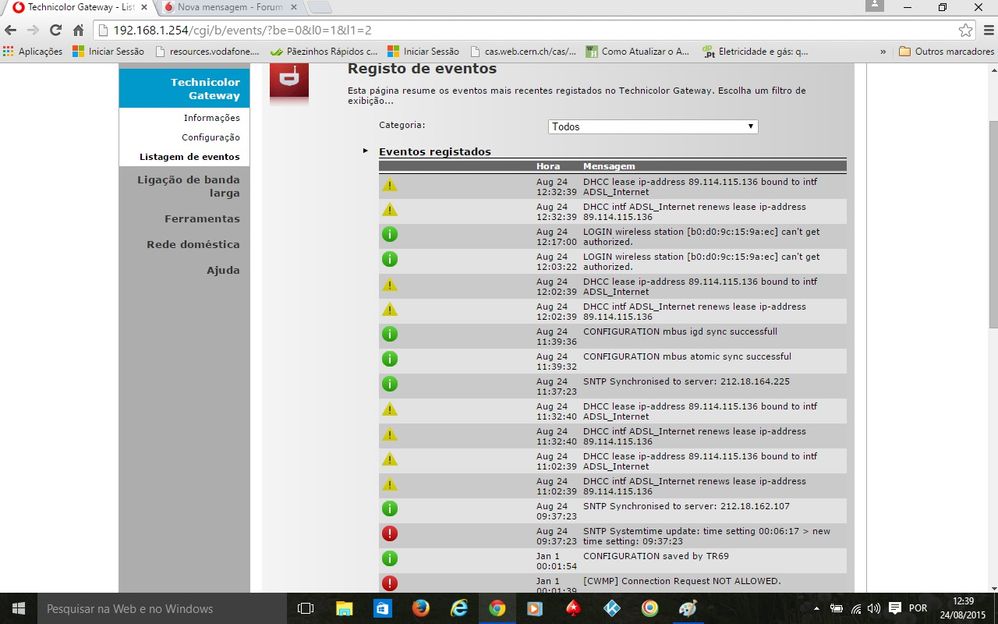Collapse the Eventos registados section arrow

coord(366,151)
